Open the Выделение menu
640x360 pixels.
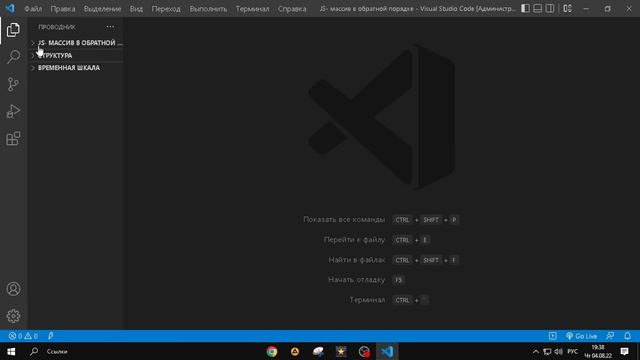pyautogui.click(x=102, y=9)
